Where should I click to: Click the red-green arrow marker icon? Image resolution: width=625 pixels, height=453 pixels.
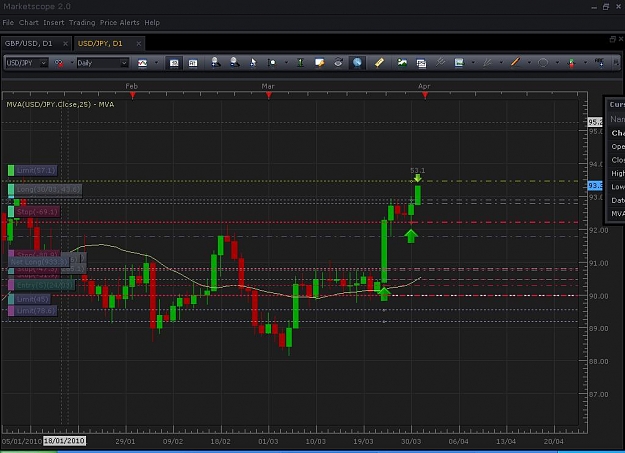(571, 63)
